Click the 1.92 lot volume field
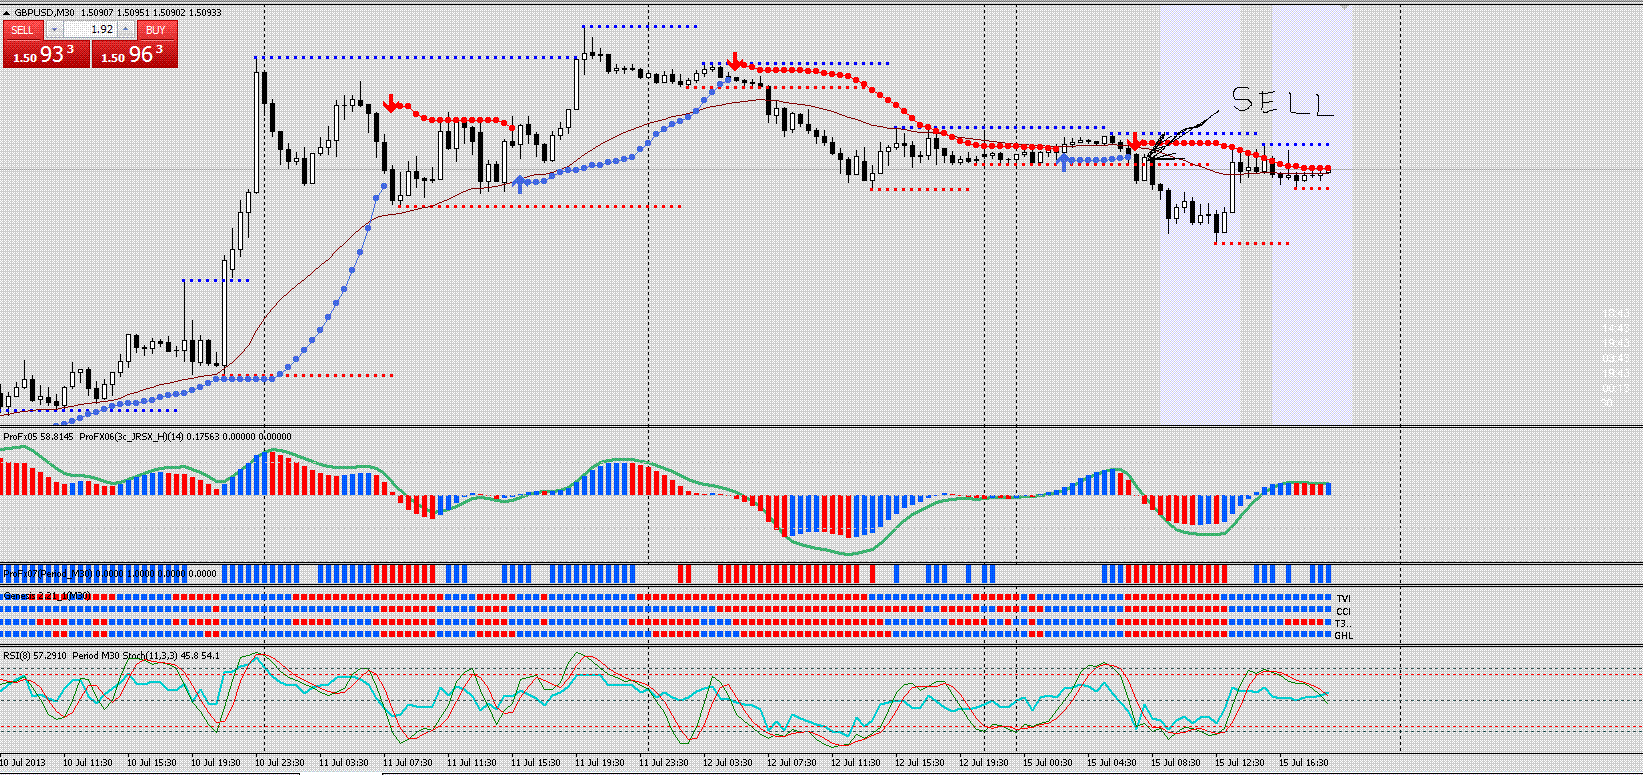1643x775 pixels. [90, 30]
